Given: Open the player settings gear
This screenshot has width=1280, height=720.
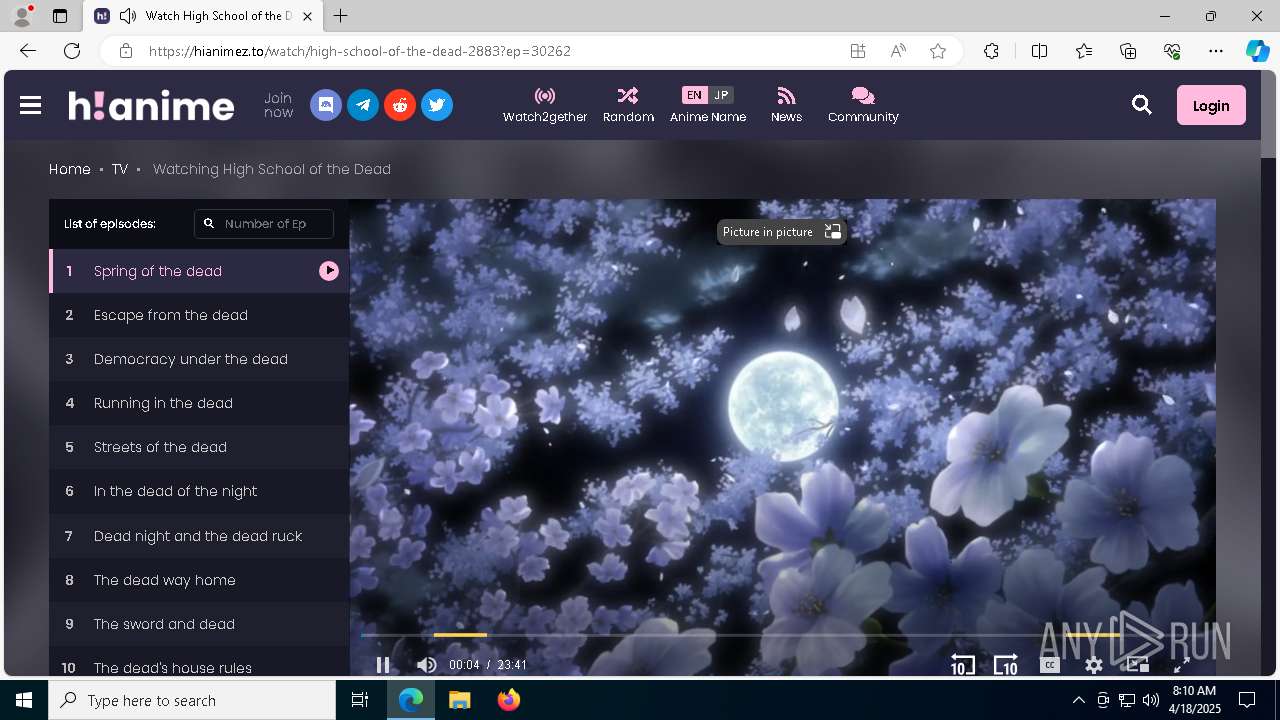Looking at the screenshot, I should [x=1094, y=665].
